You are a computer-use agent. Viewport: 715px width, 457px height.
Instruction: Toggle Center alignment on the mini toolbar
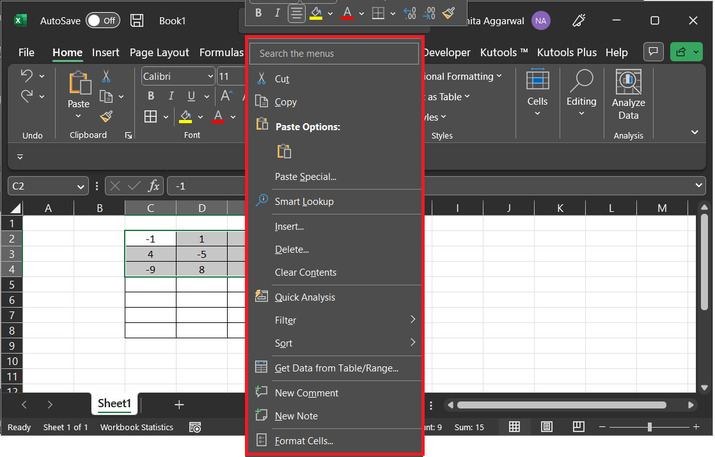click(296, 13)
